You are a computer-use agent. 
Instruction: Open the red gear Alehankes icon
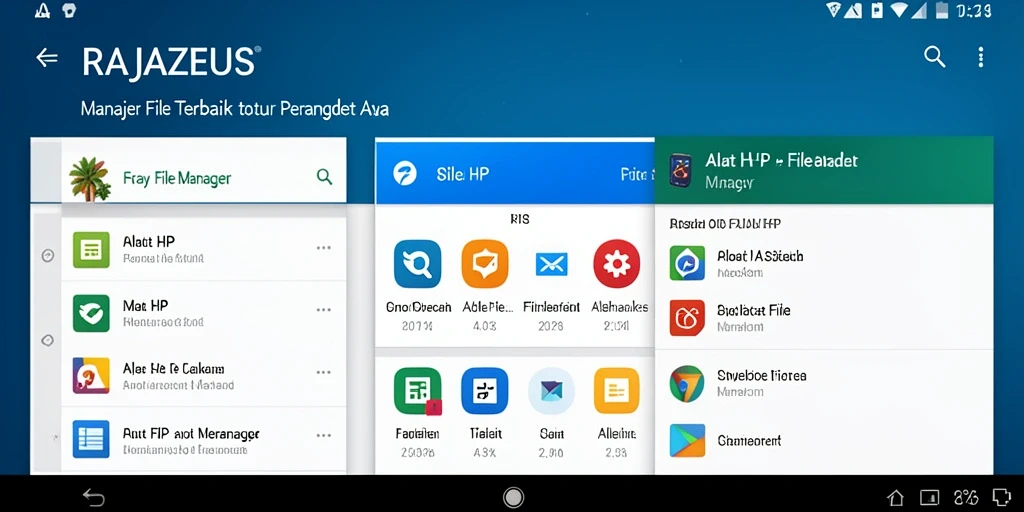616,264
